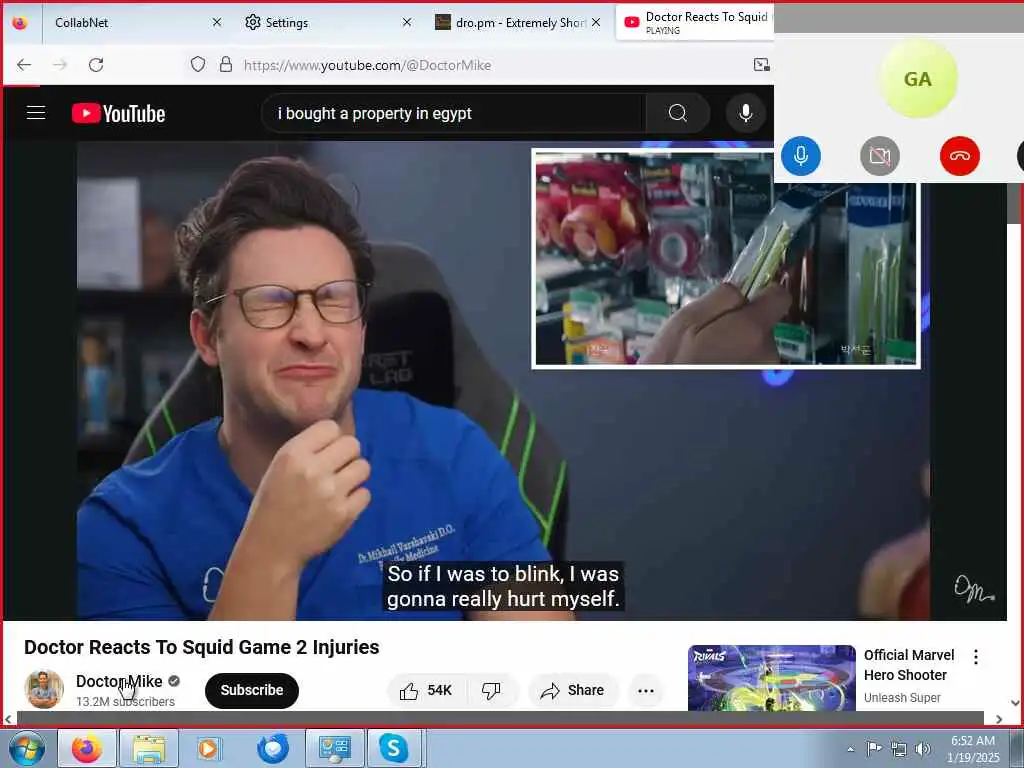Viewport: 1024px width, 768px height.
Task: Open YouTube hamburger guide menu
Action: tap(36, 113)
